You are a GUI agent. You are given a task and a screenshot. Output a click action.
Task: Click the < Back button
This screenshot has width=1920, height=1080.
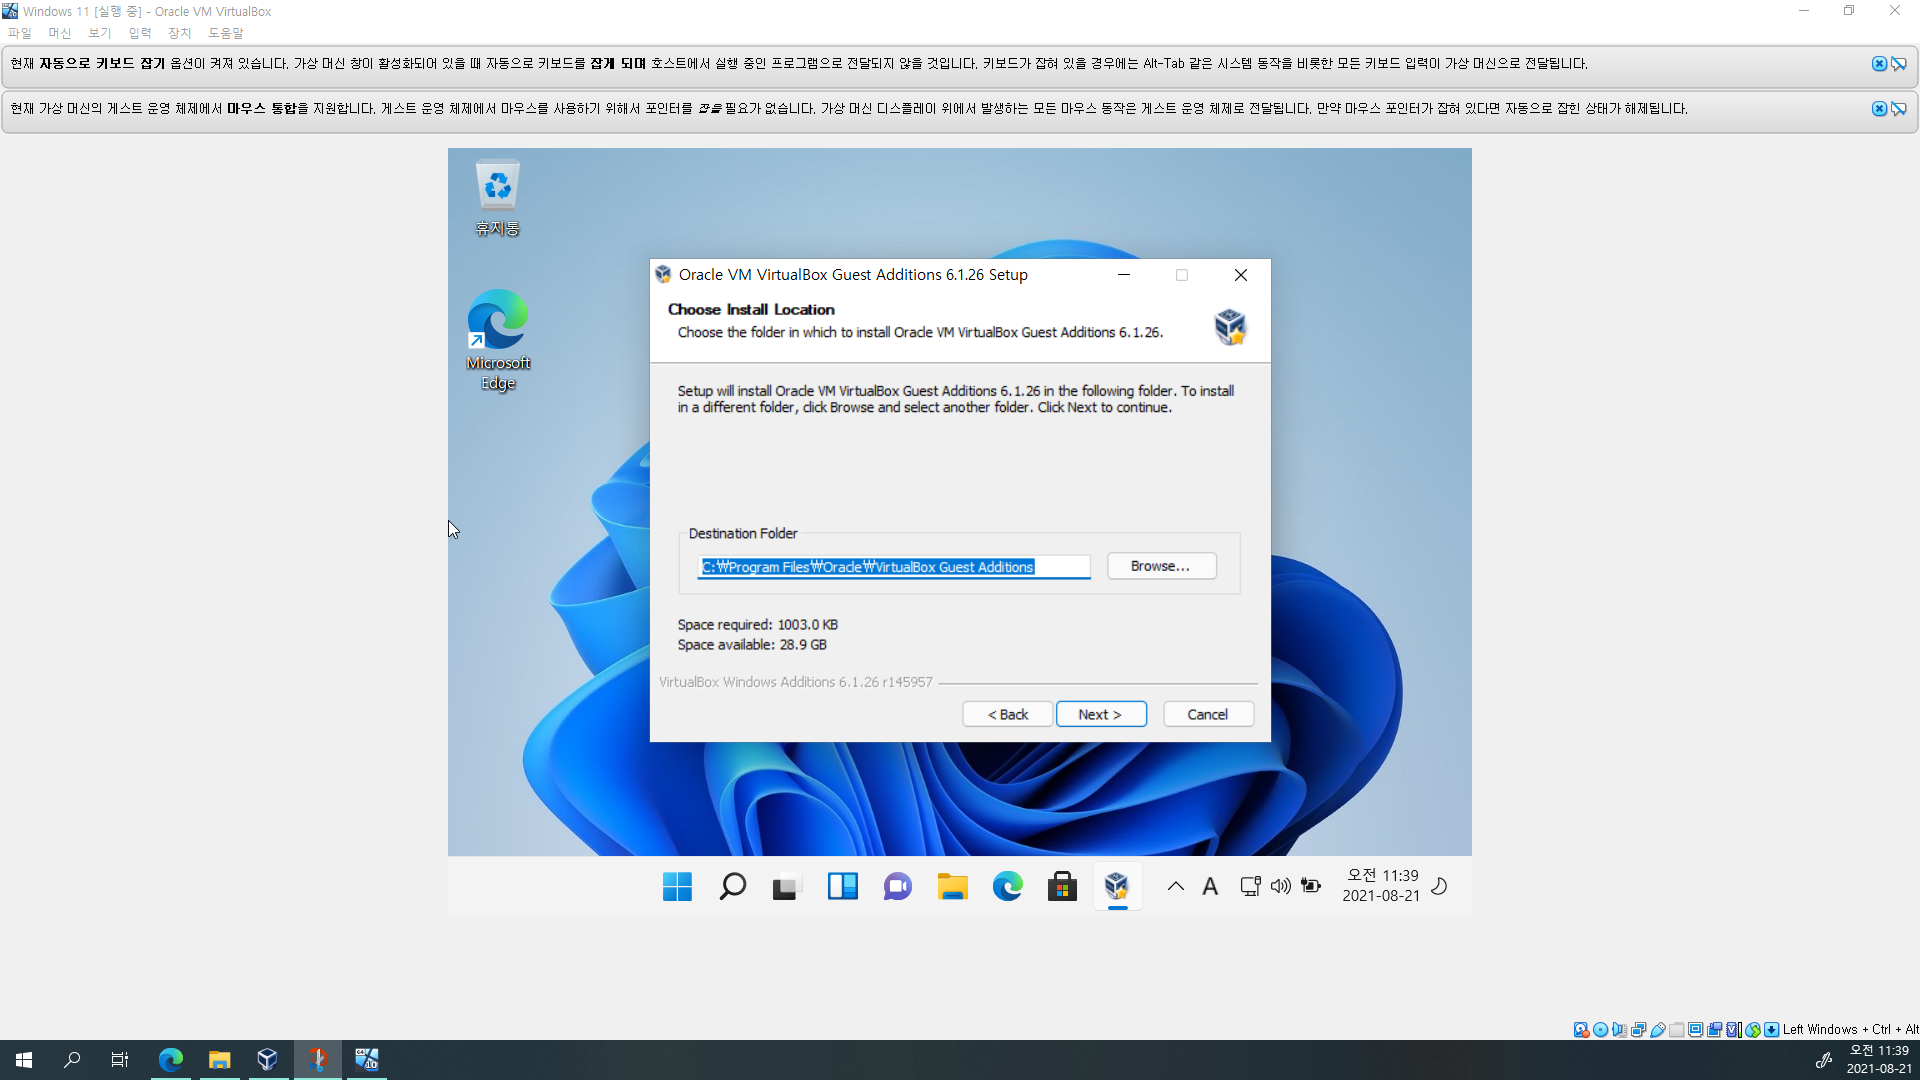click(x=1007, y=714)
